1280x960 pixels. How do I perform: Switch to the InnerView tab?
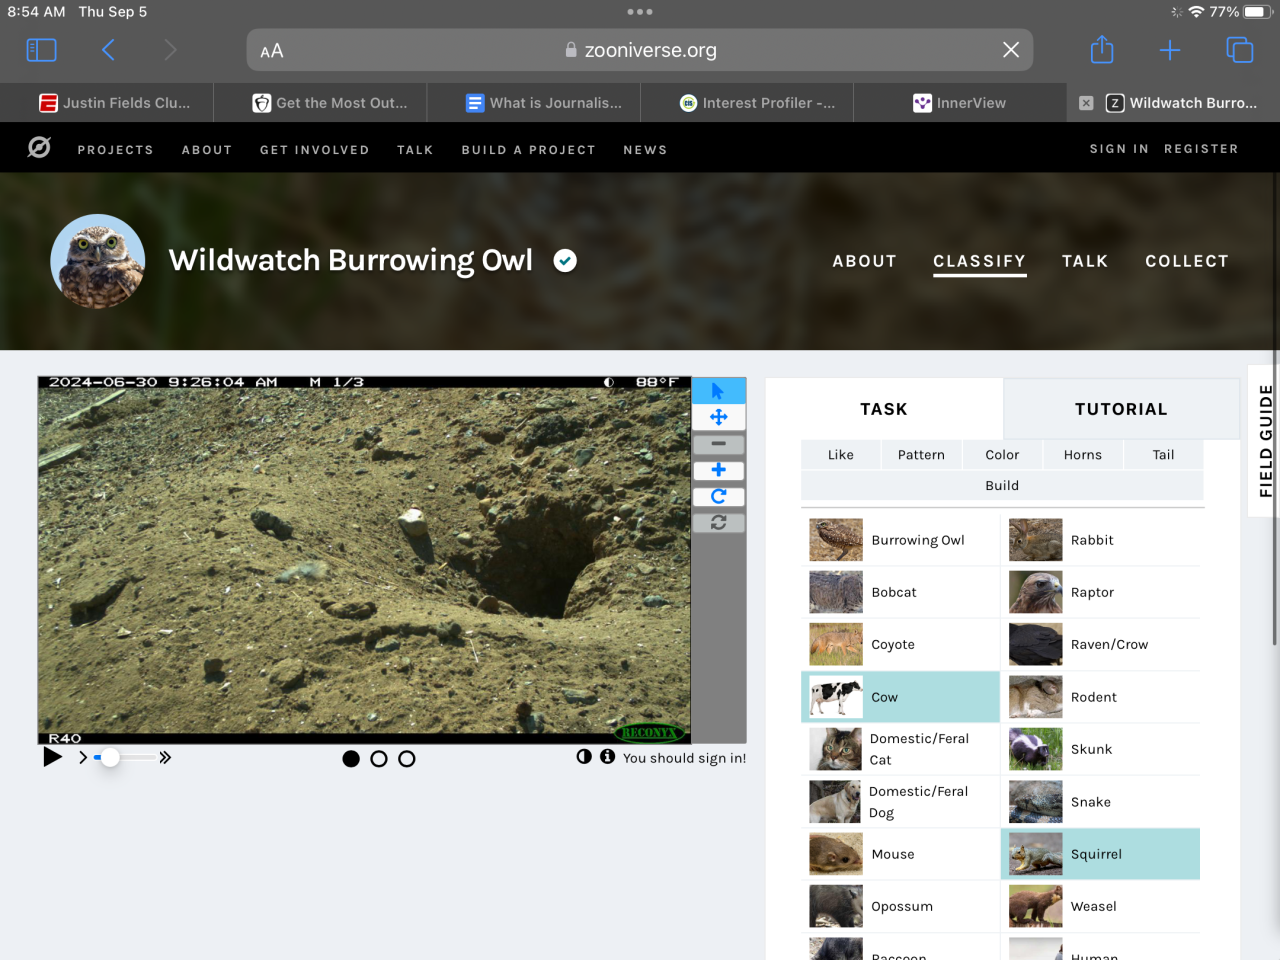(x=960, y=103)
